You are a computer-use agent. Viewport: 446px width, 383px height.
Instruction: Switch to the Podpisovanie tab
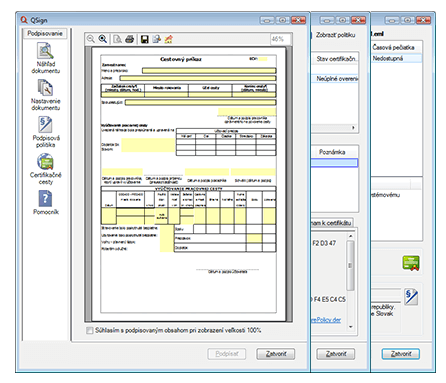(45, 33)
